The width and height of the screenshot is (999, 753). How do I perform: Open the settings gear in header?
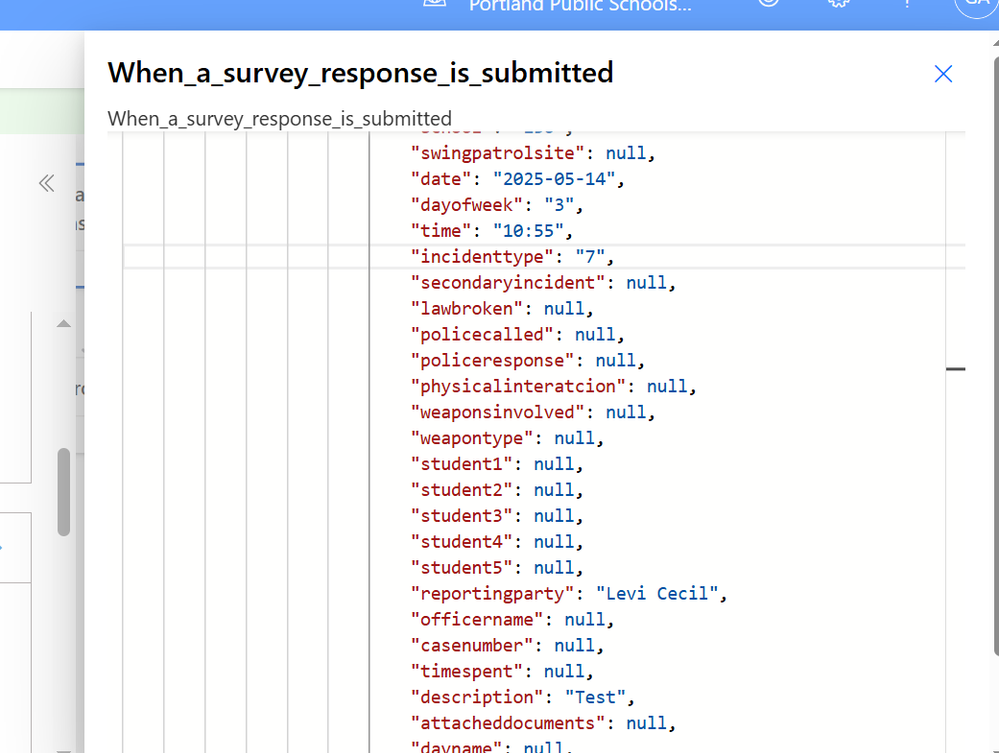(839, 3)
